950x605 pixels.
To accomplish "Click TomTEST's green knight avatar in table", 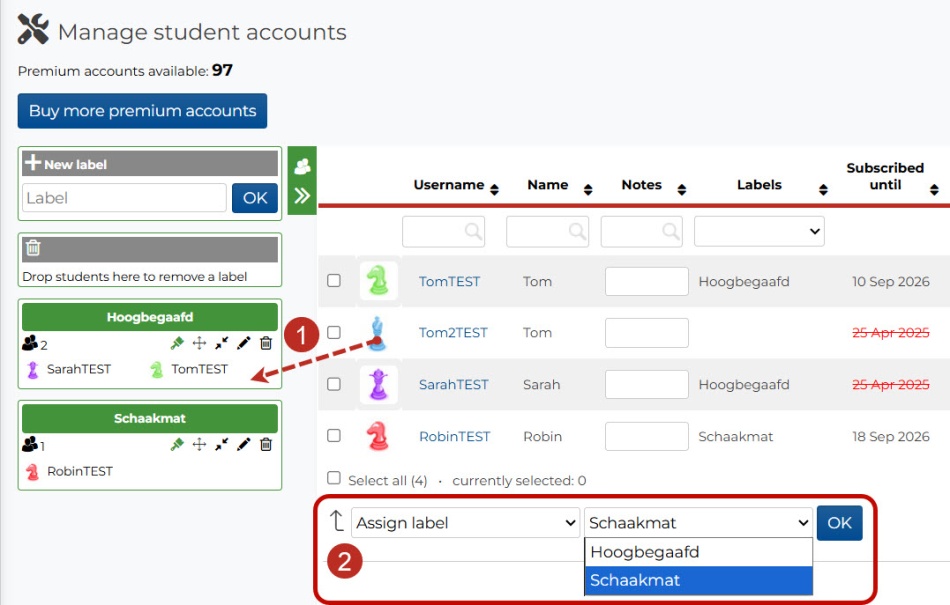I will click(377, 281).
